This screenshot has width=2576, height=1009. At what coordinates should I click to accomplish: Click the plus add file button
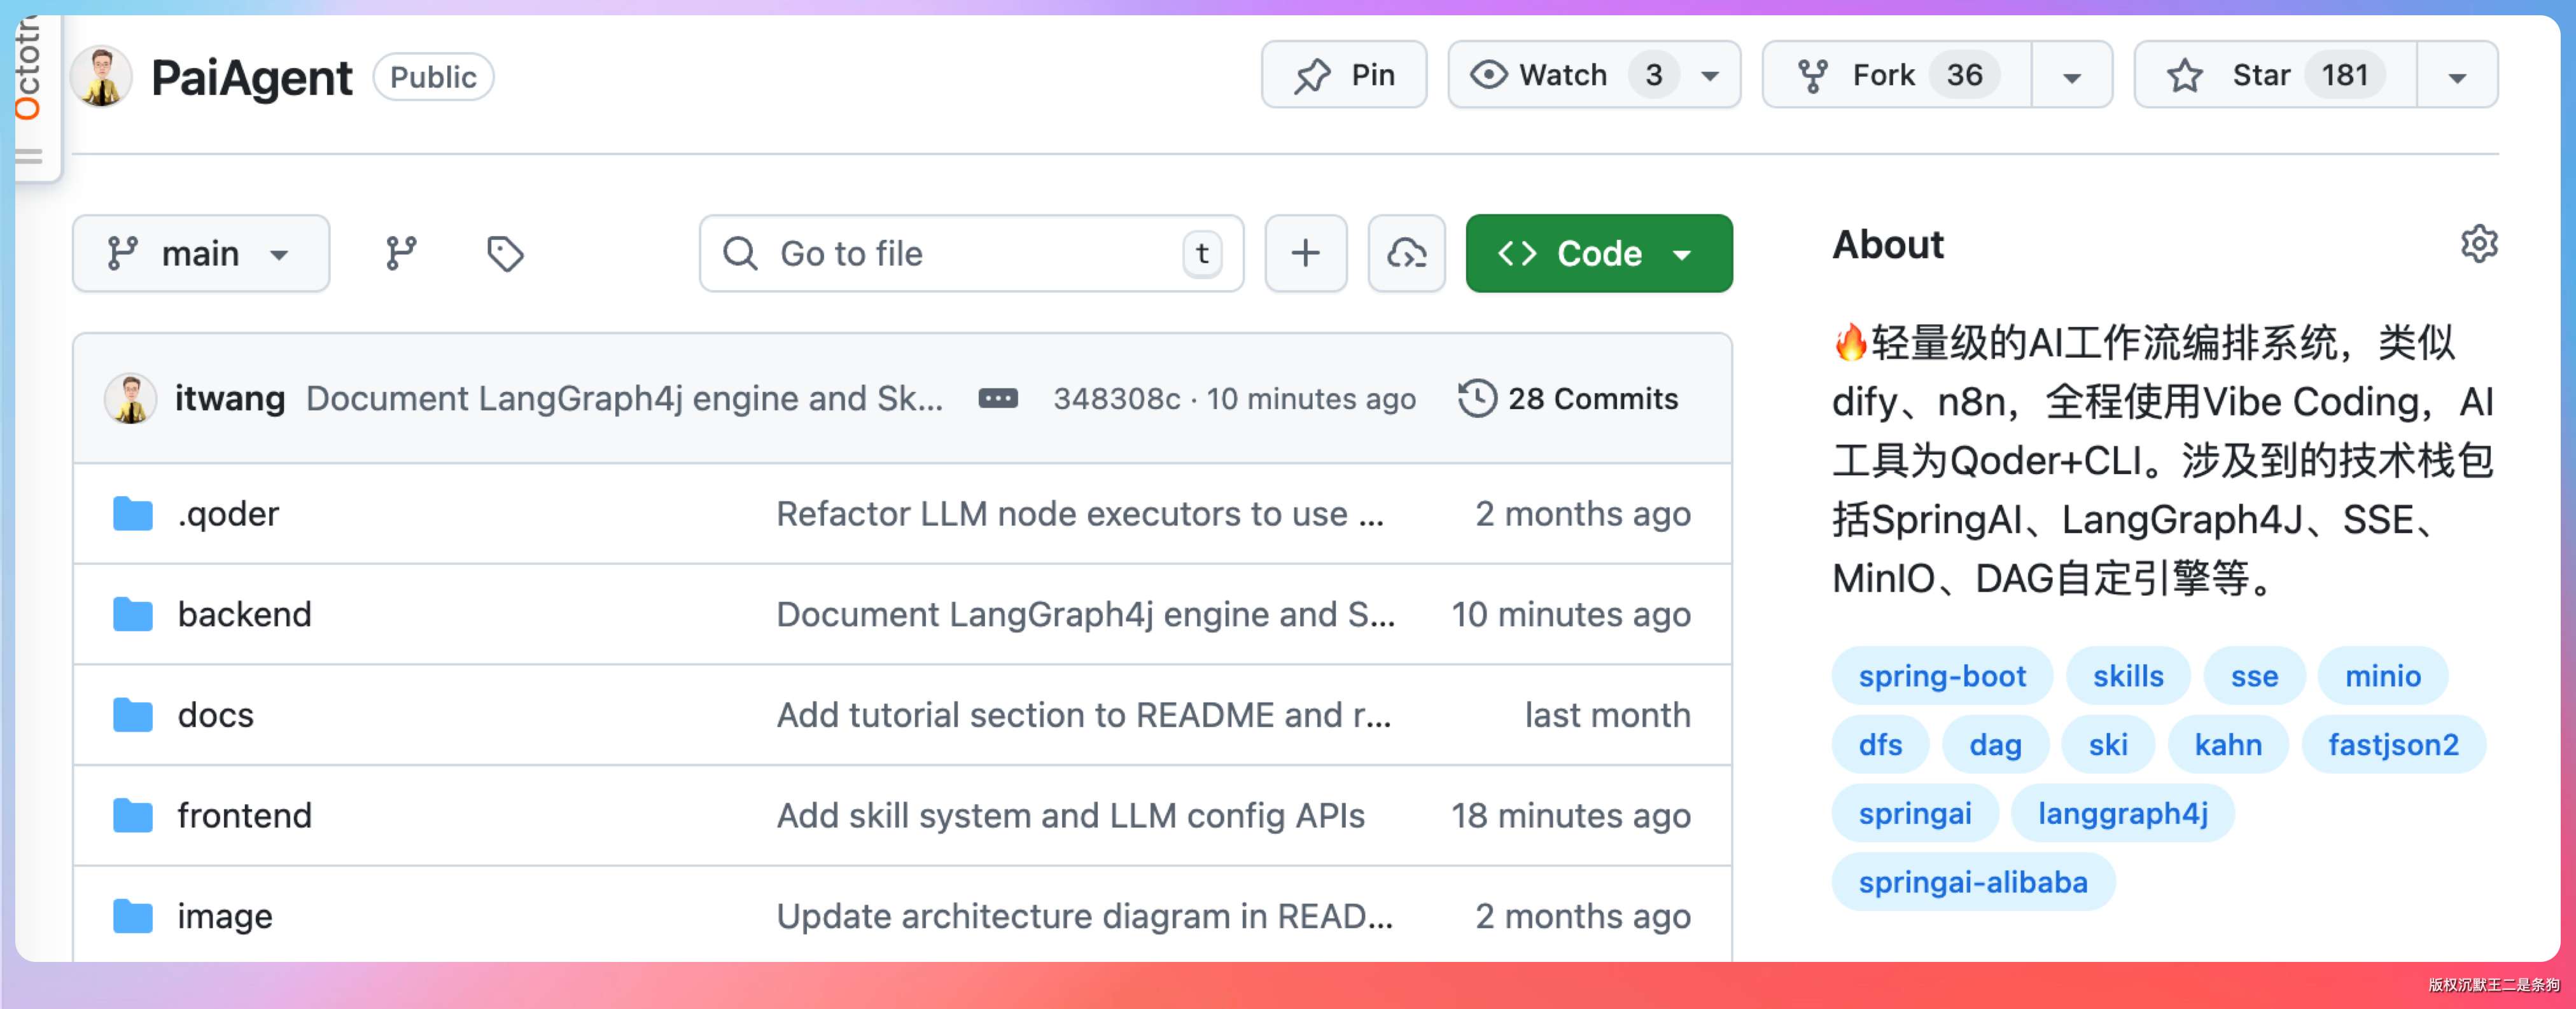(x=1305, y=253)
